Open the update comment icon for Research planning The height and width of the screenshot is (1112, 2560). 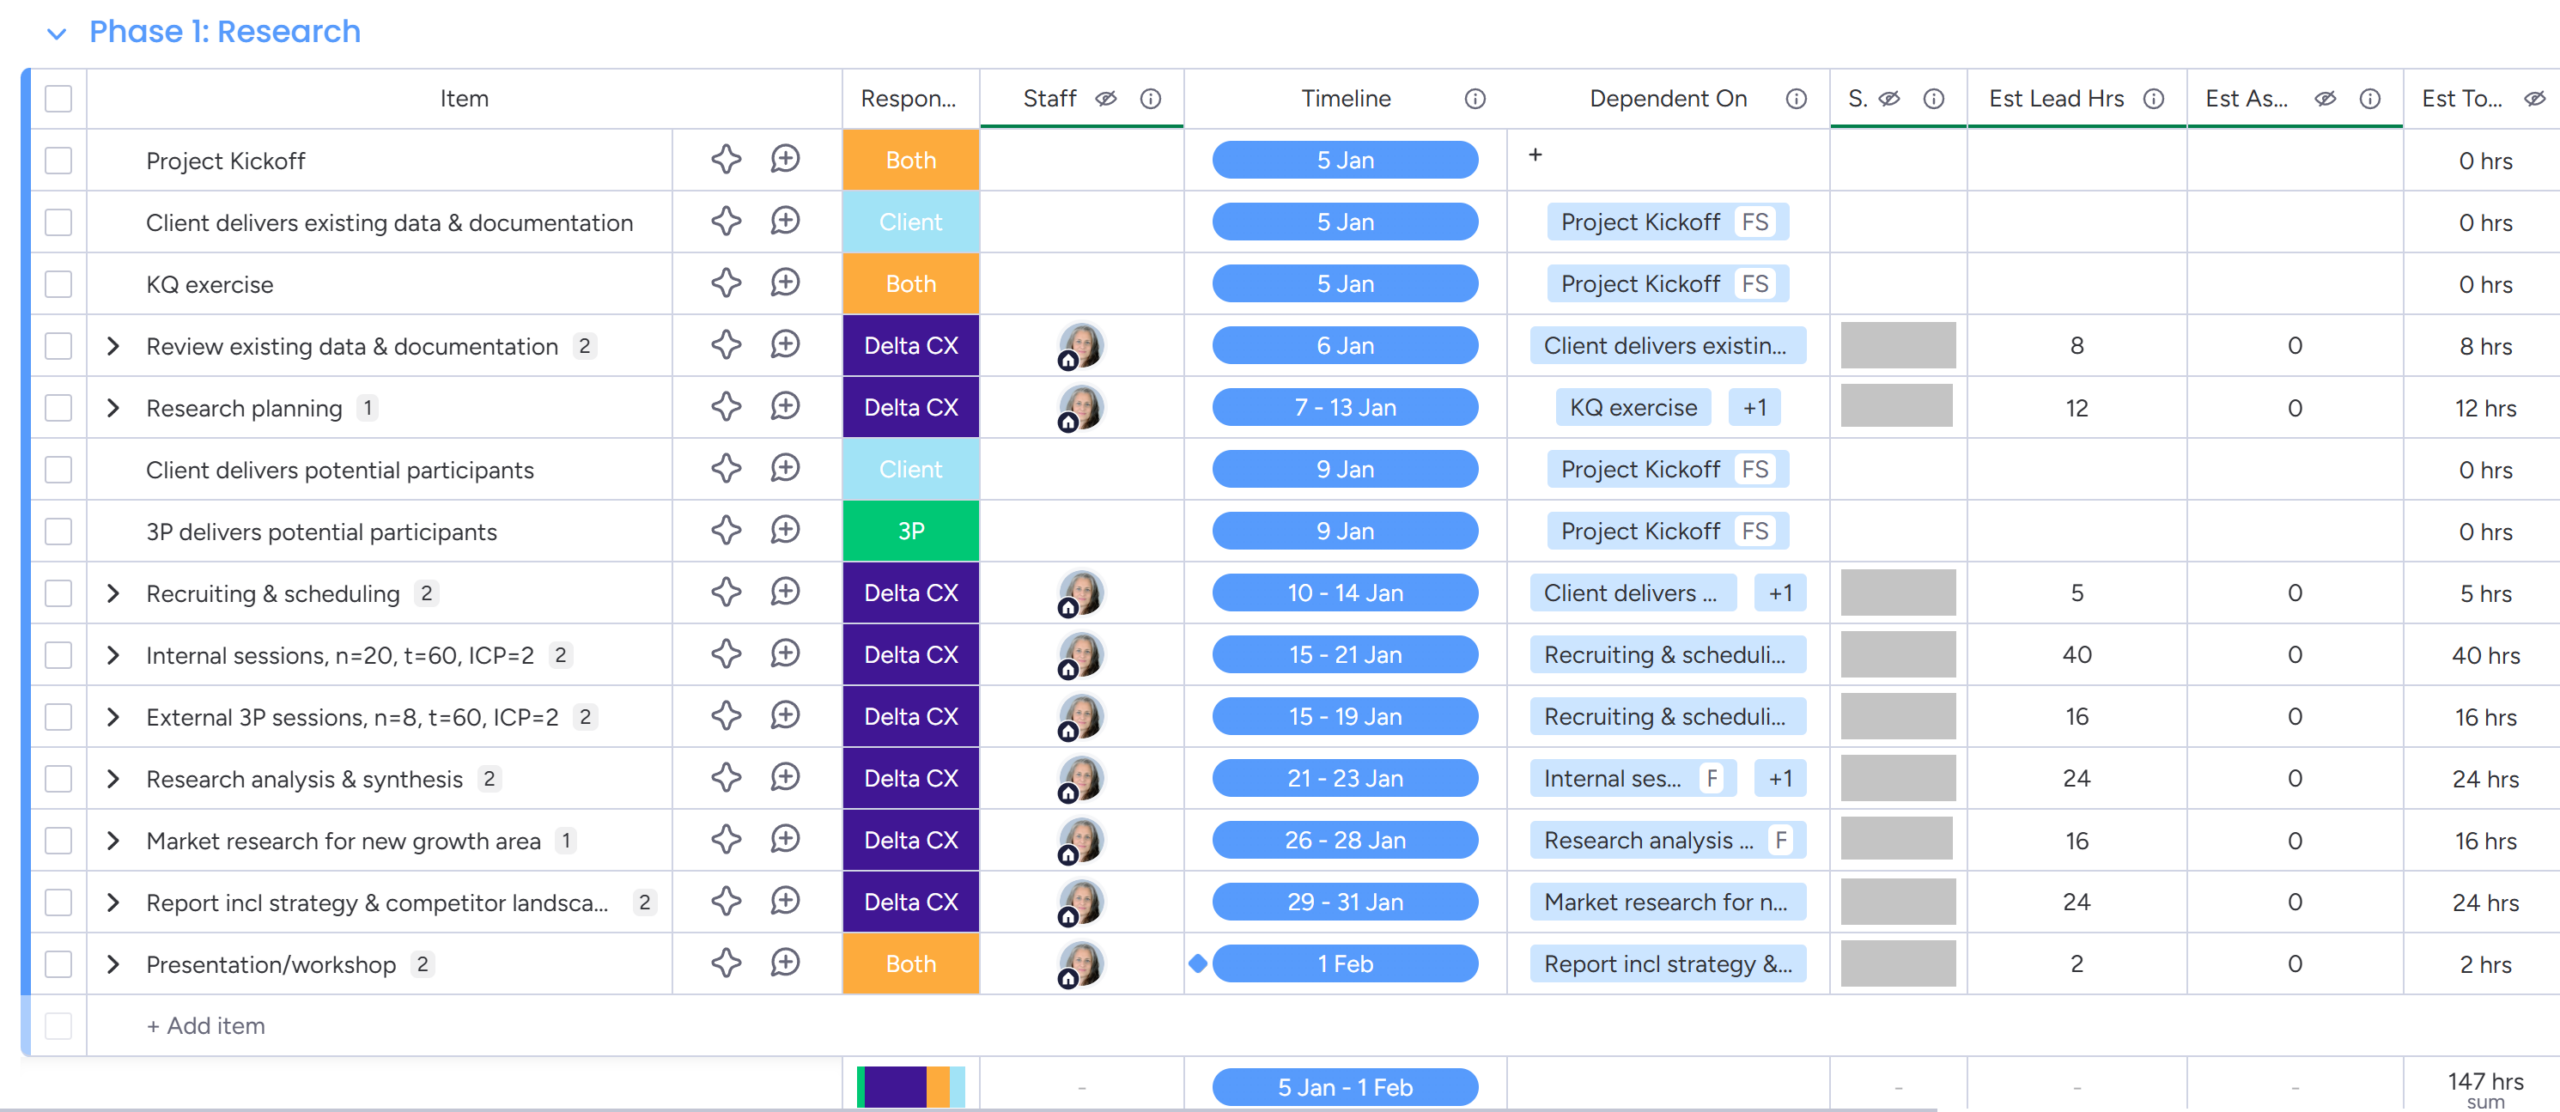tap(785, 407)
